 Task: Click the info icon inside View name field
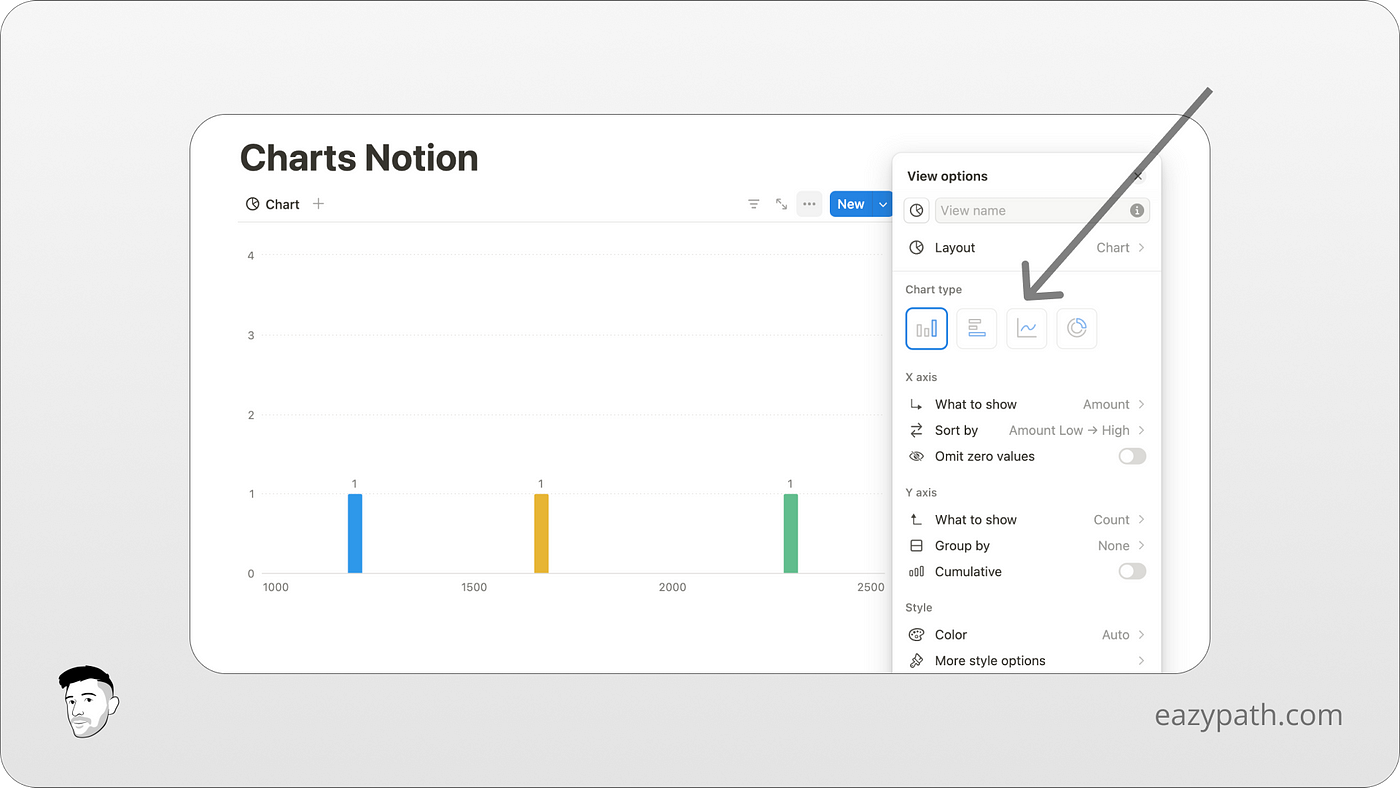tap(1137, 210)
